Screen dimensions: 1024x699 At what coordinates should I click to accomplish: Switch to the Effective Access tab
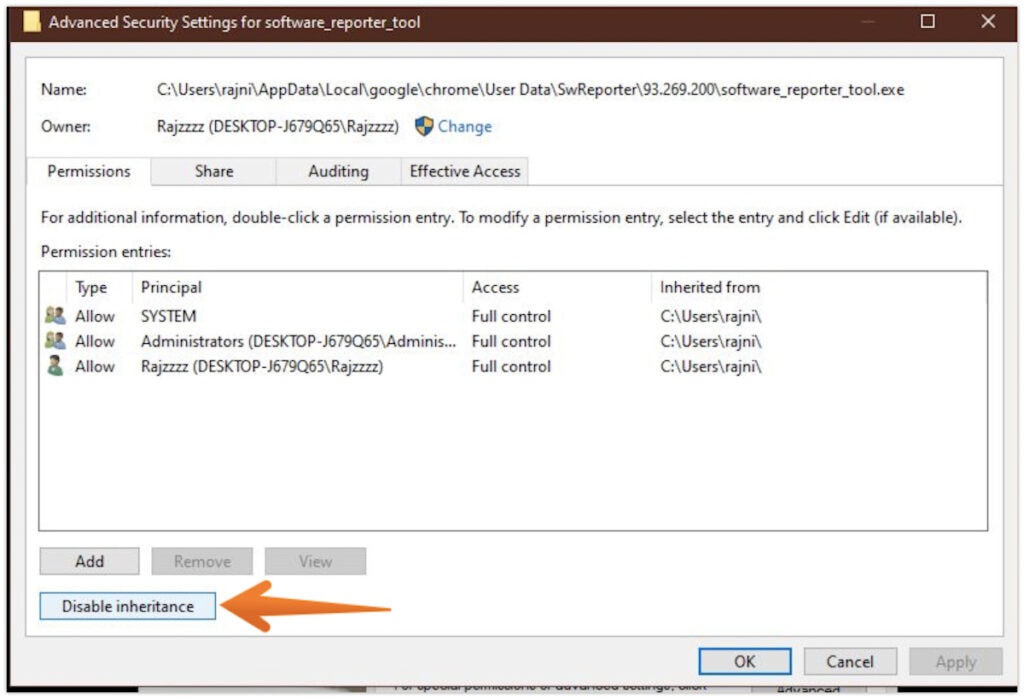(x=464, y=171)
